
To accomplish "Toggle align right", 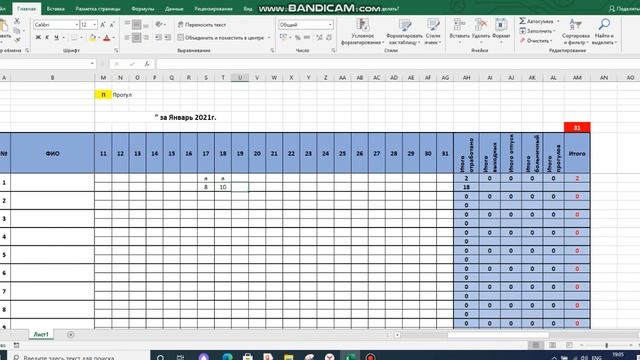I will pyautogui.click(x=146, y=38).
